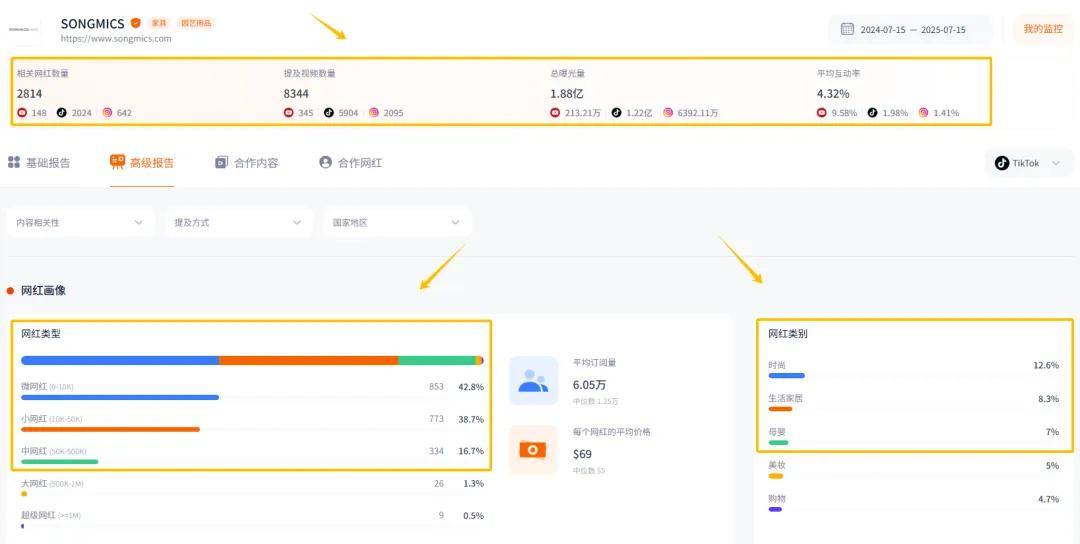Click the 网红画像 section heading
The width and height of the screenshot is (1080, 544).
[43, 291]
